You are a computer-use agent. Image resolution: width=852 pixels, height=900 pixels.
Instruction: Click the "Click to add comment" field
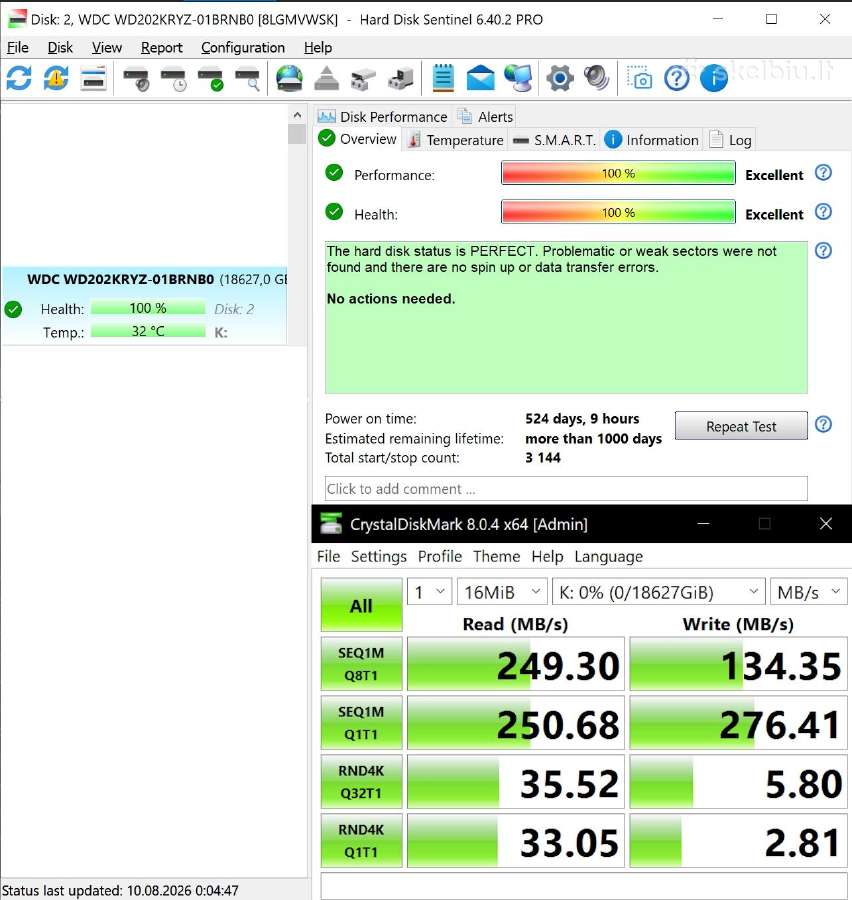(x=566, y=488)
